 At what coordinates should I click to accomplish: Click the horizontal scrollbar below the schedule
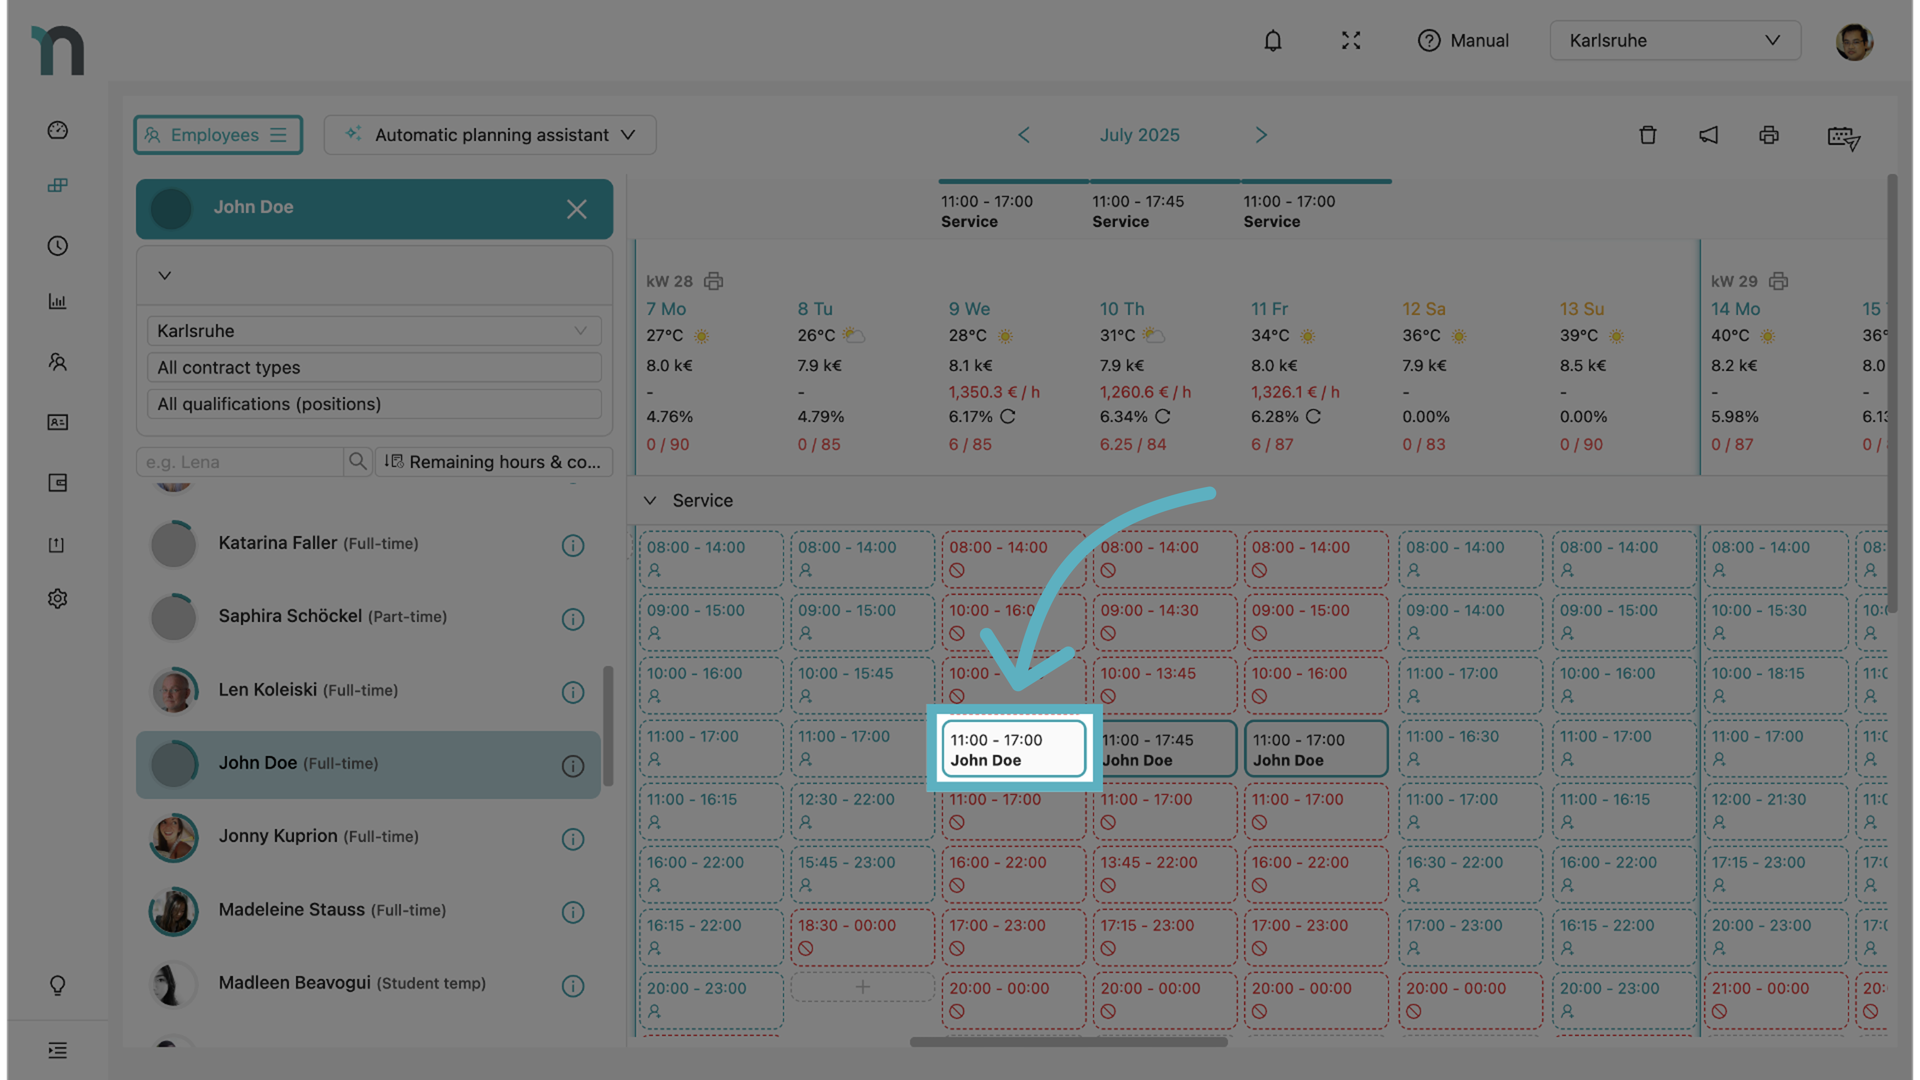1068,1042
